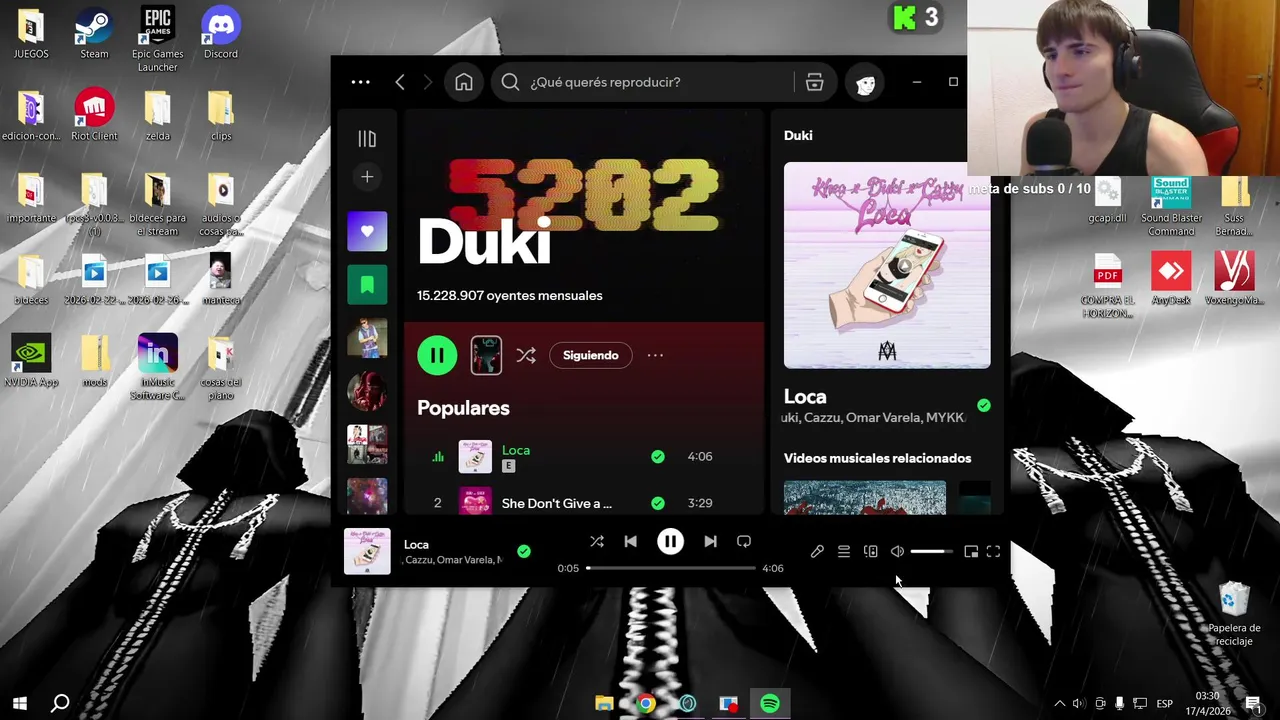The height and width of the screenshot is (720, 1280).
Task: Show lyrics with the microphone icon
Action: [x=817, y=551]
